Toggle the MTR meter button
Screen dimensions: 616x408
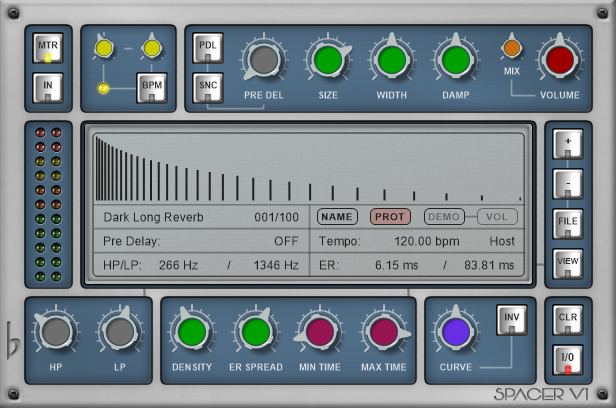click(x=47, y=49)
